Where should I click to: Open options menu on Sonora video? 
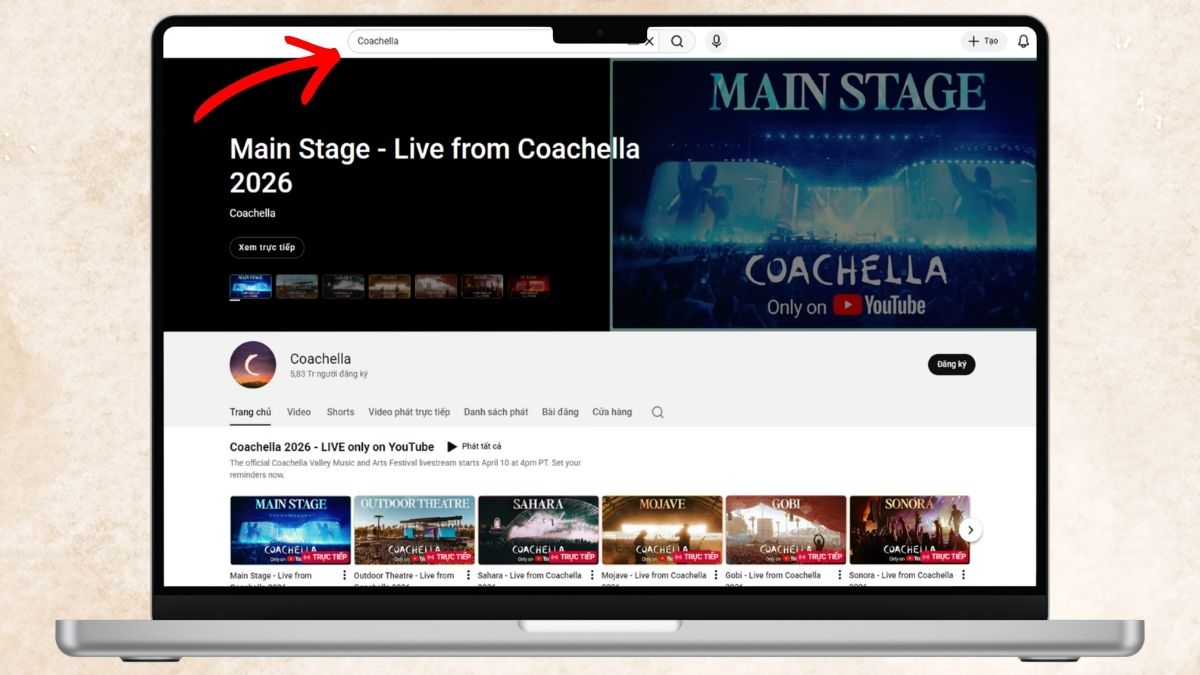(964, 573)
